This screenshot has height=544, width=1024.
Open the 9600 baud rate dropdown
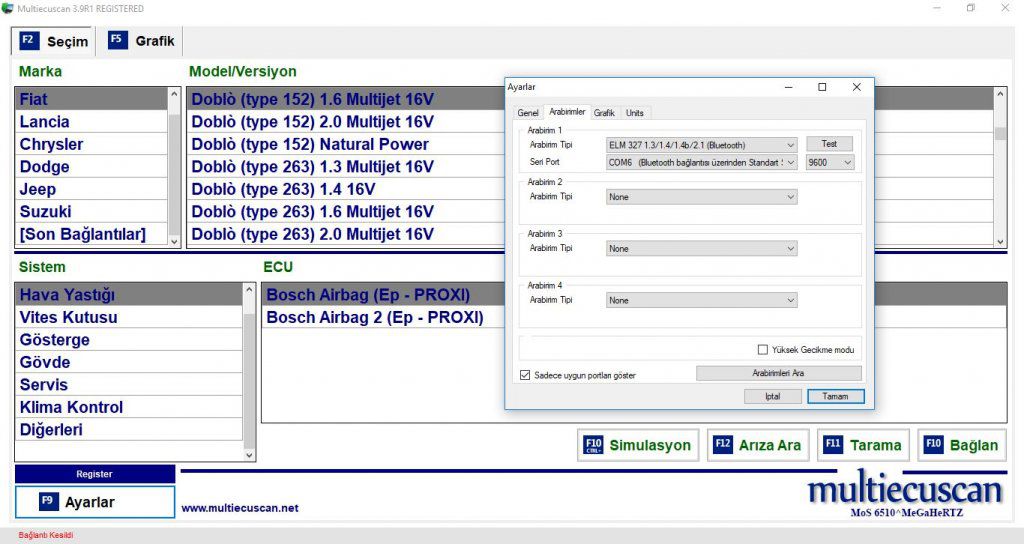(830, 163)
